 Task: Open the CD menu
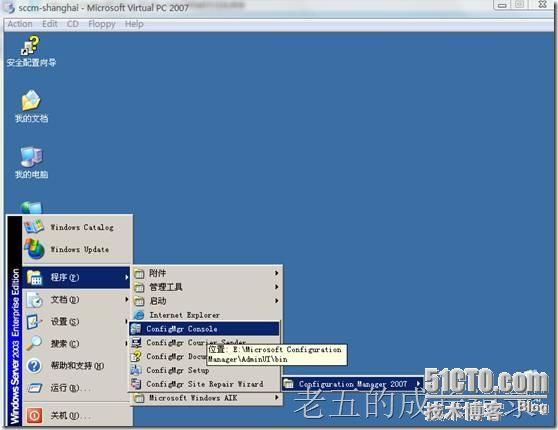(73, 24)
